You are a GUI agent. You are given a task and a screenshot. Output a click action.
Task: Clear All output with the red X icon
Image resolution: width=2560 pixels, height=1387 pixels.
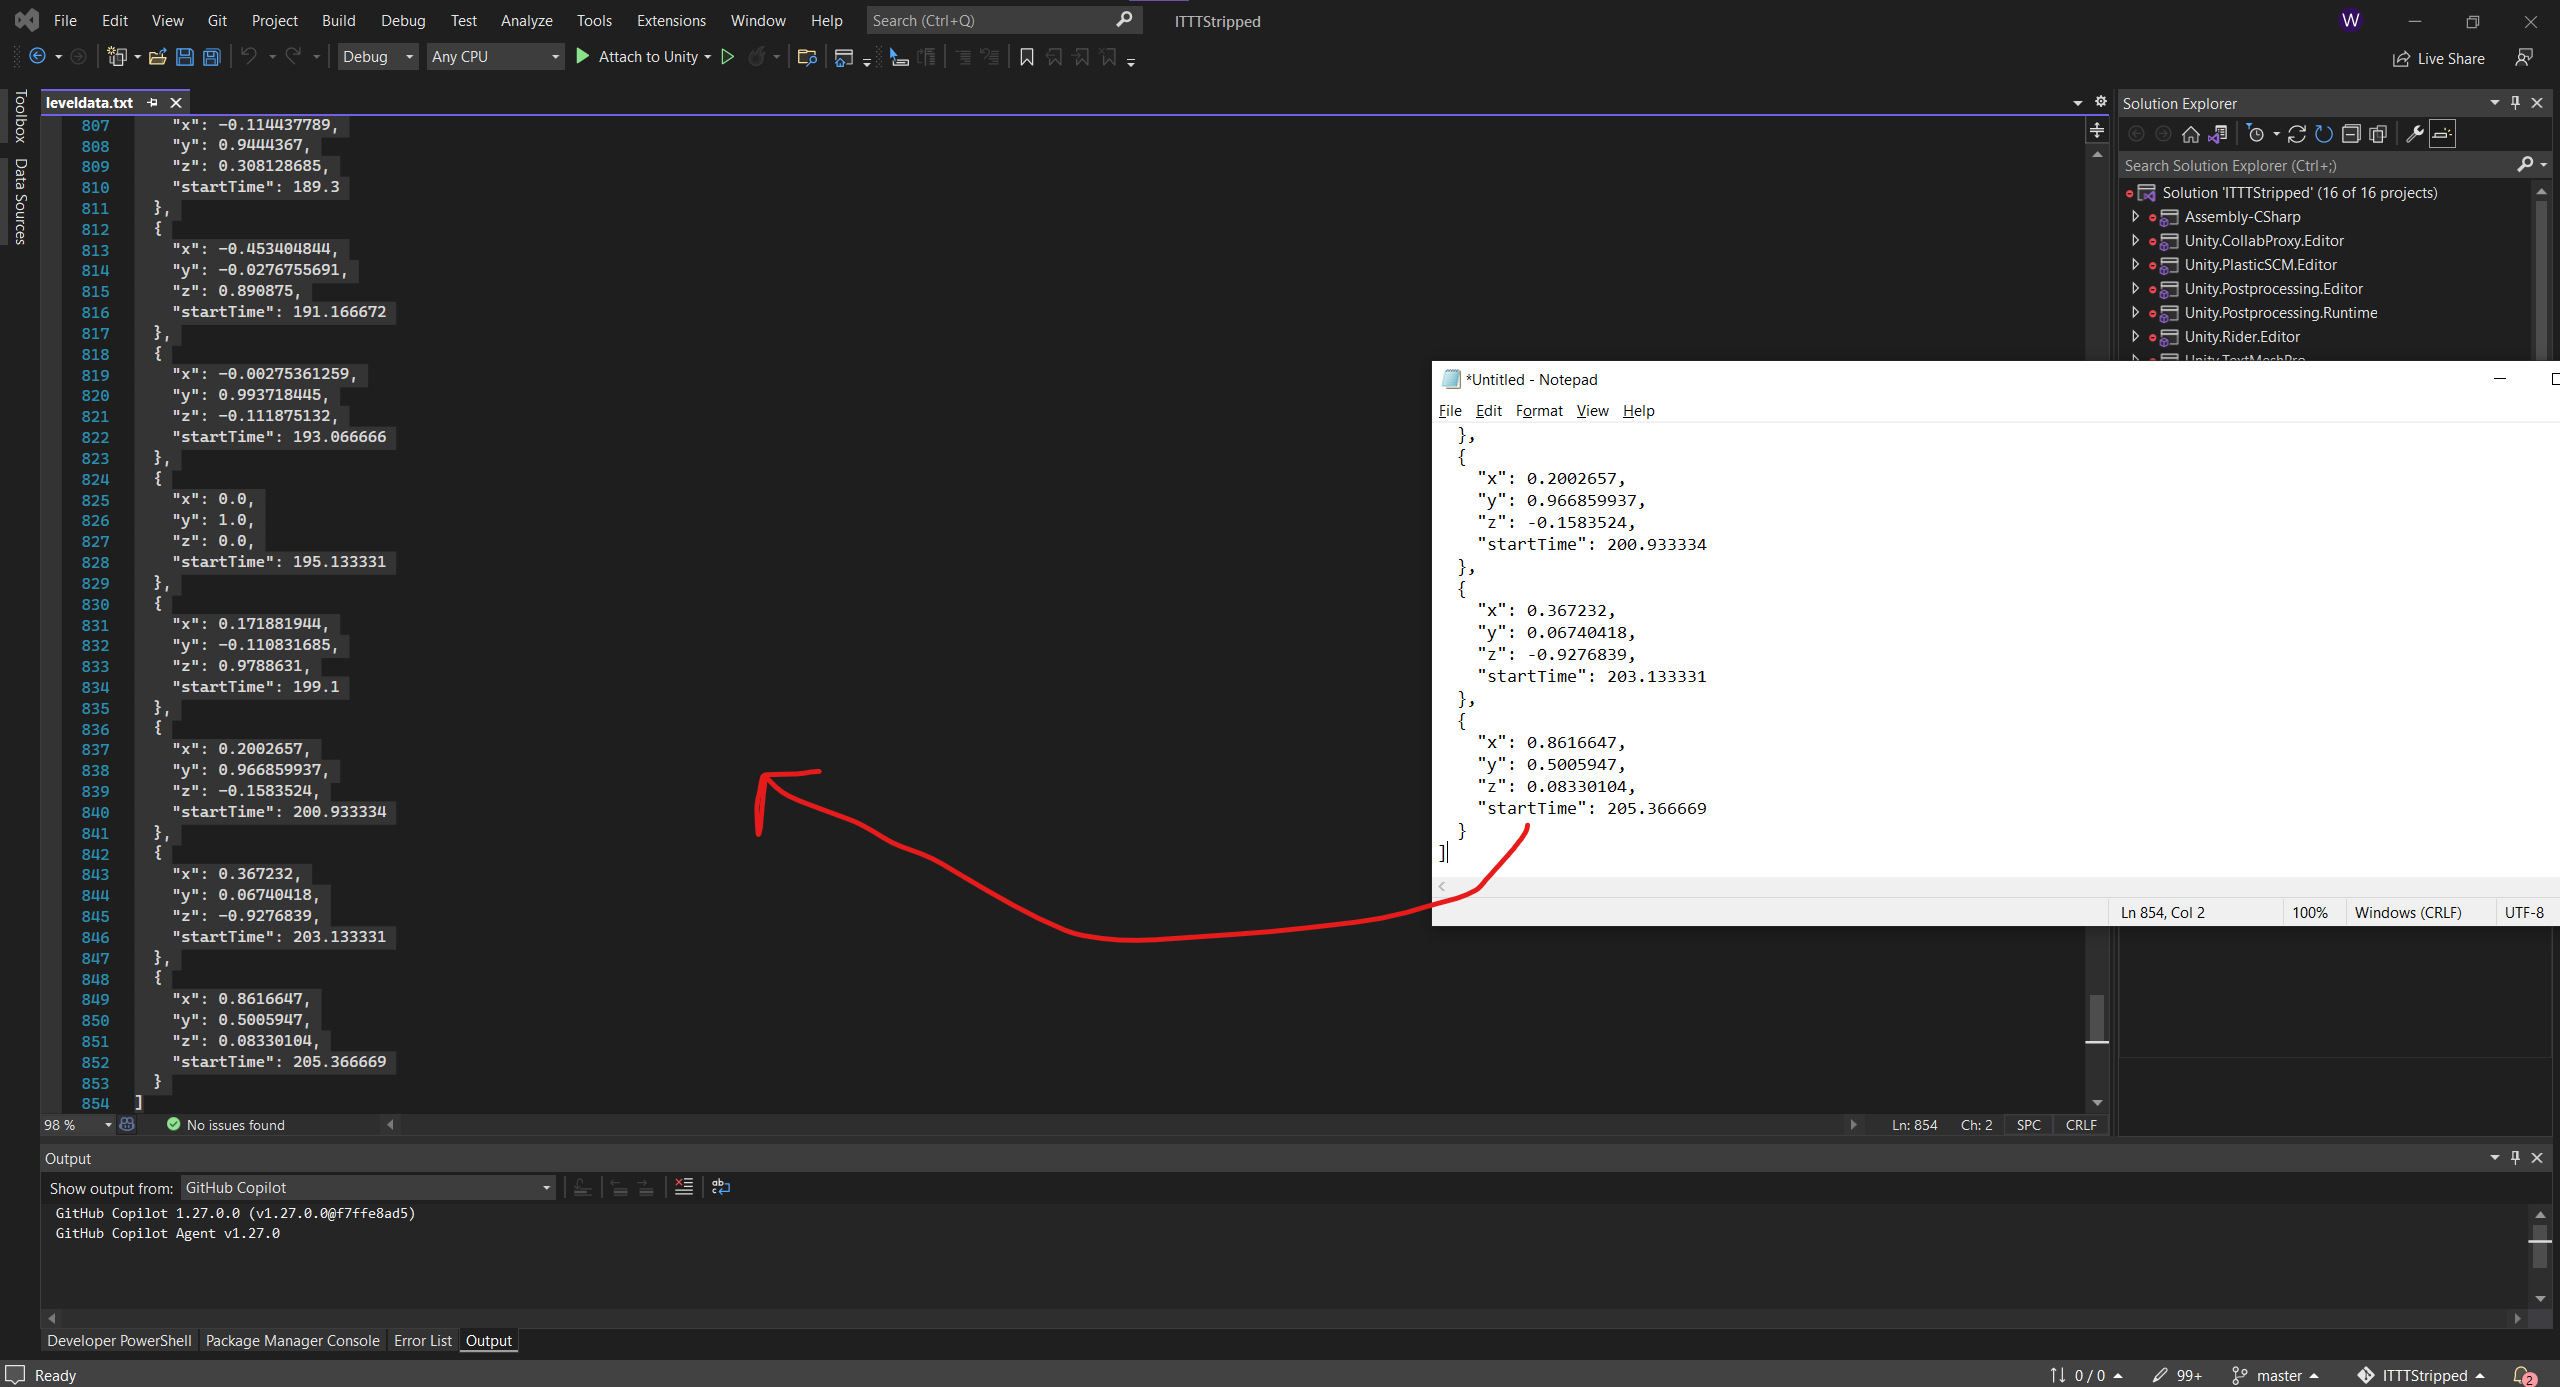click(x=684, y=1187)
